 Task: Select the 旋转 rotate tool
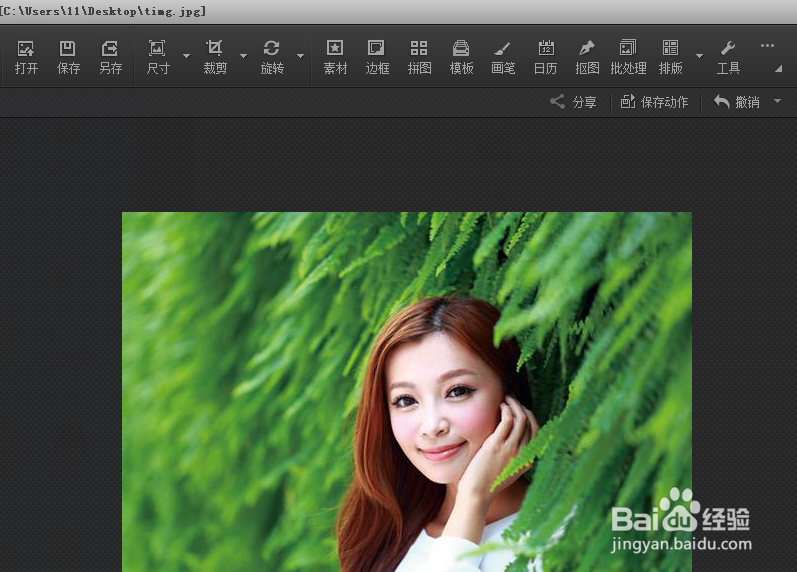pos(272,57)
